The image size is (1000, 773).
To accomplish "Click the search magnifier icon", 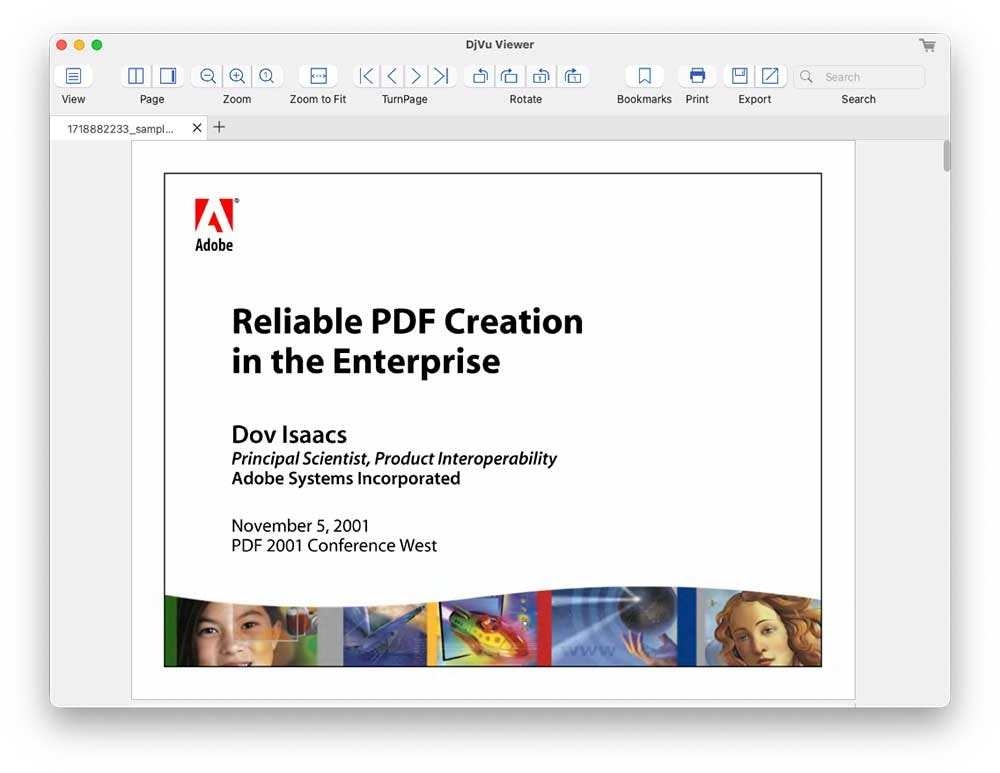I will [807, 77].
